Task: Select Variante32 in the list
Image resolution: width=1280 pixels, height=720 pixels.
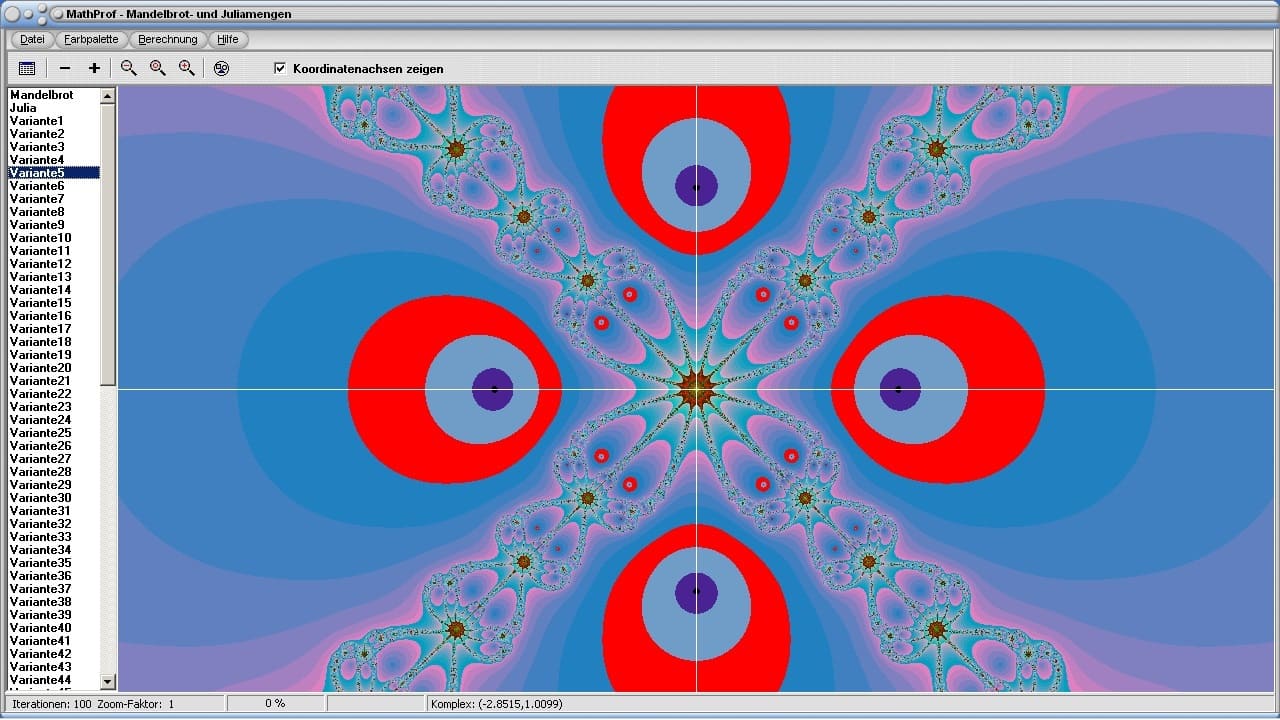Action: (x=40, y=524)
